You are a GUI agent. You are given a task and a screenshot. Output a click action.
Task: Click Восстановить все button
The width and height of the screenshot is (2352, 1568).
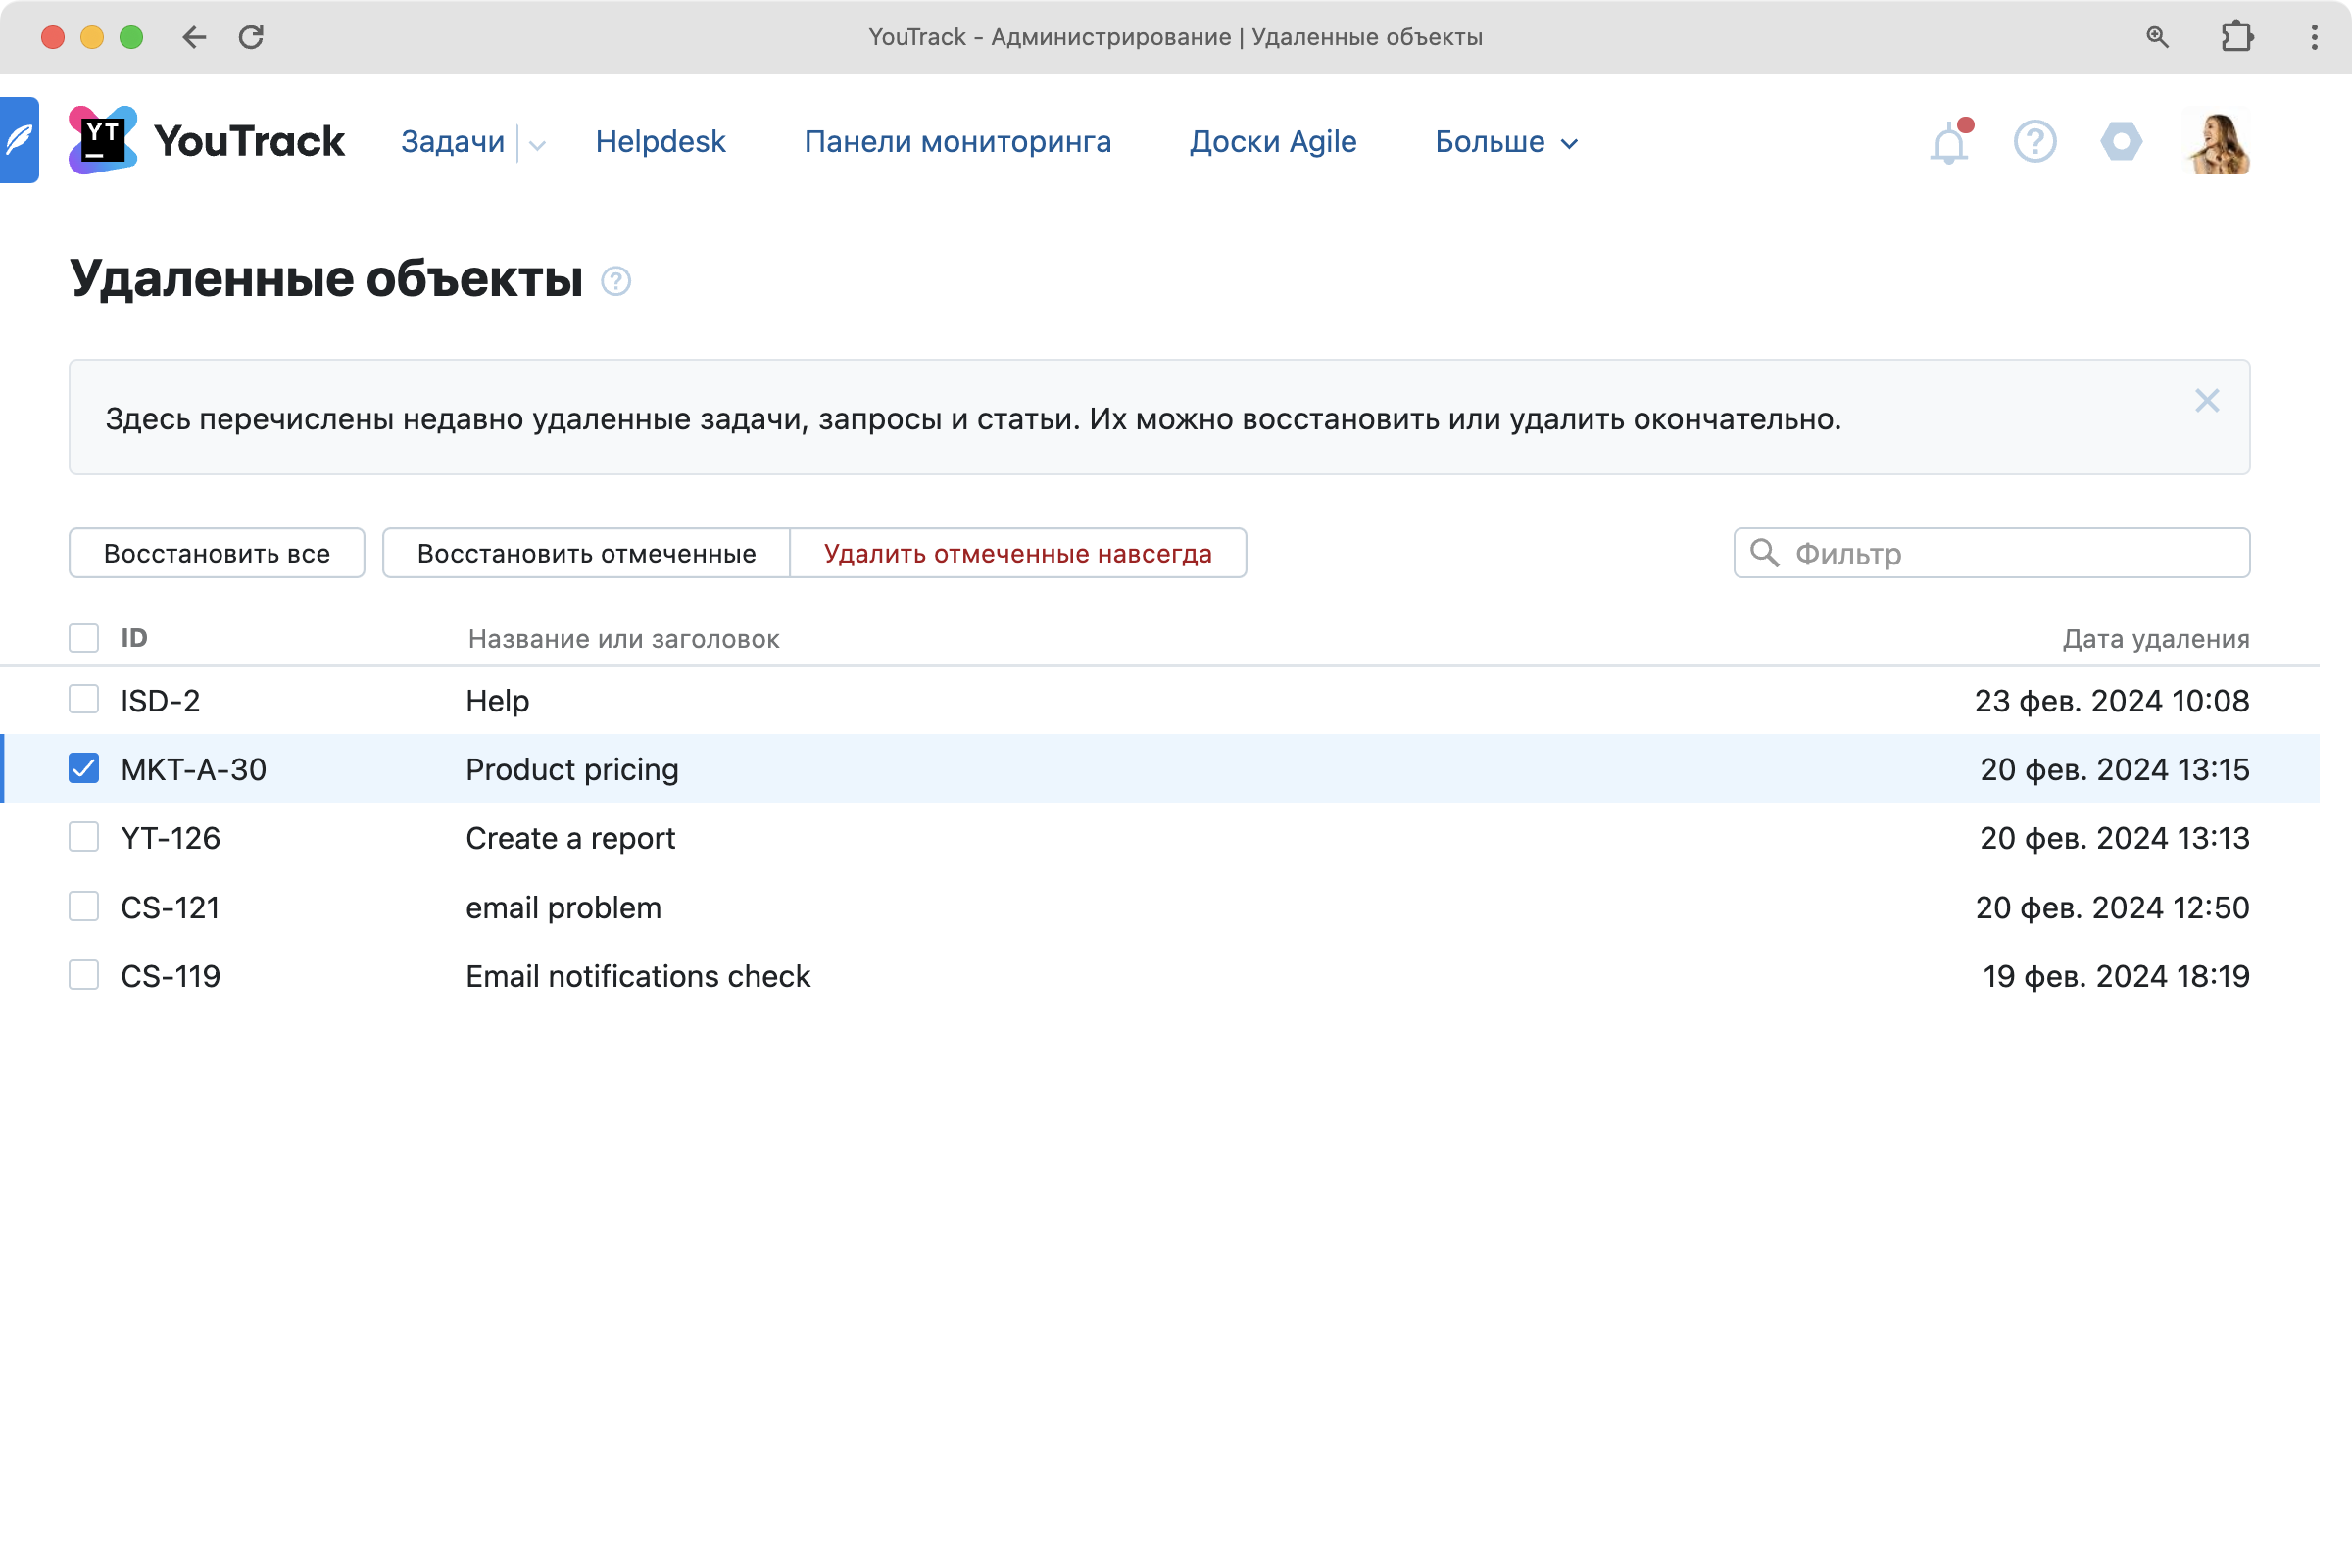(x=217, y=553)
